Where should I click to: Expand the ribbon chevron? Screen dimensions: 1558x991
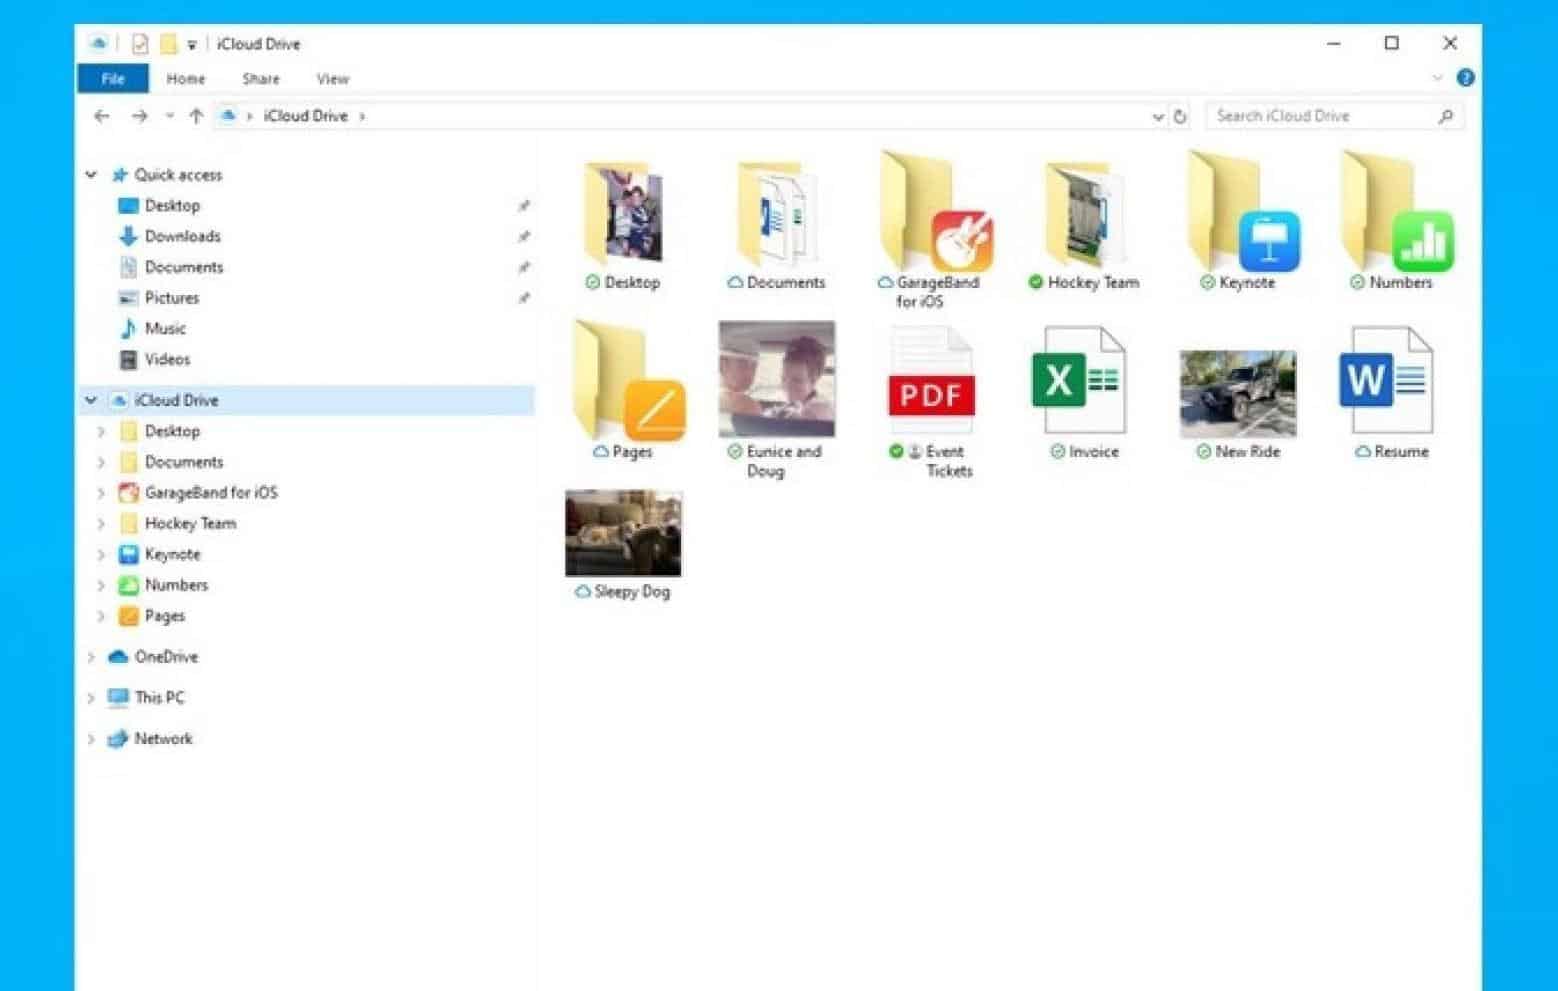tap(1437, 78)
